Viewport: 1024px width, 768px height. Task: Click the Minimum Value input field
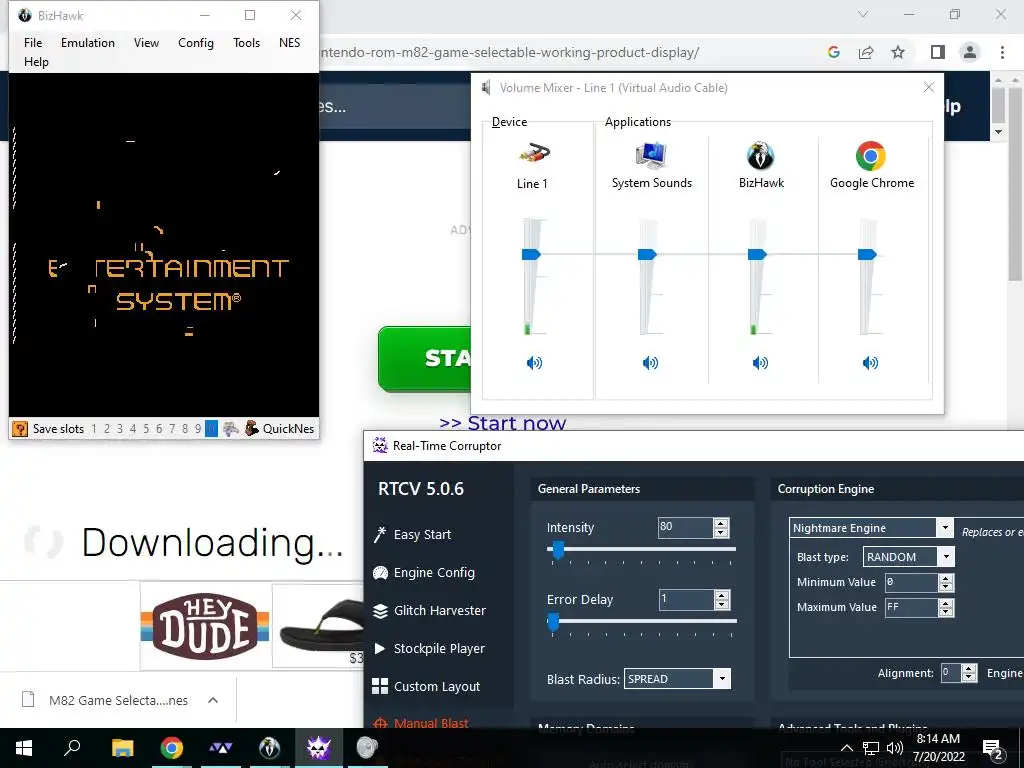coord(911,582)
